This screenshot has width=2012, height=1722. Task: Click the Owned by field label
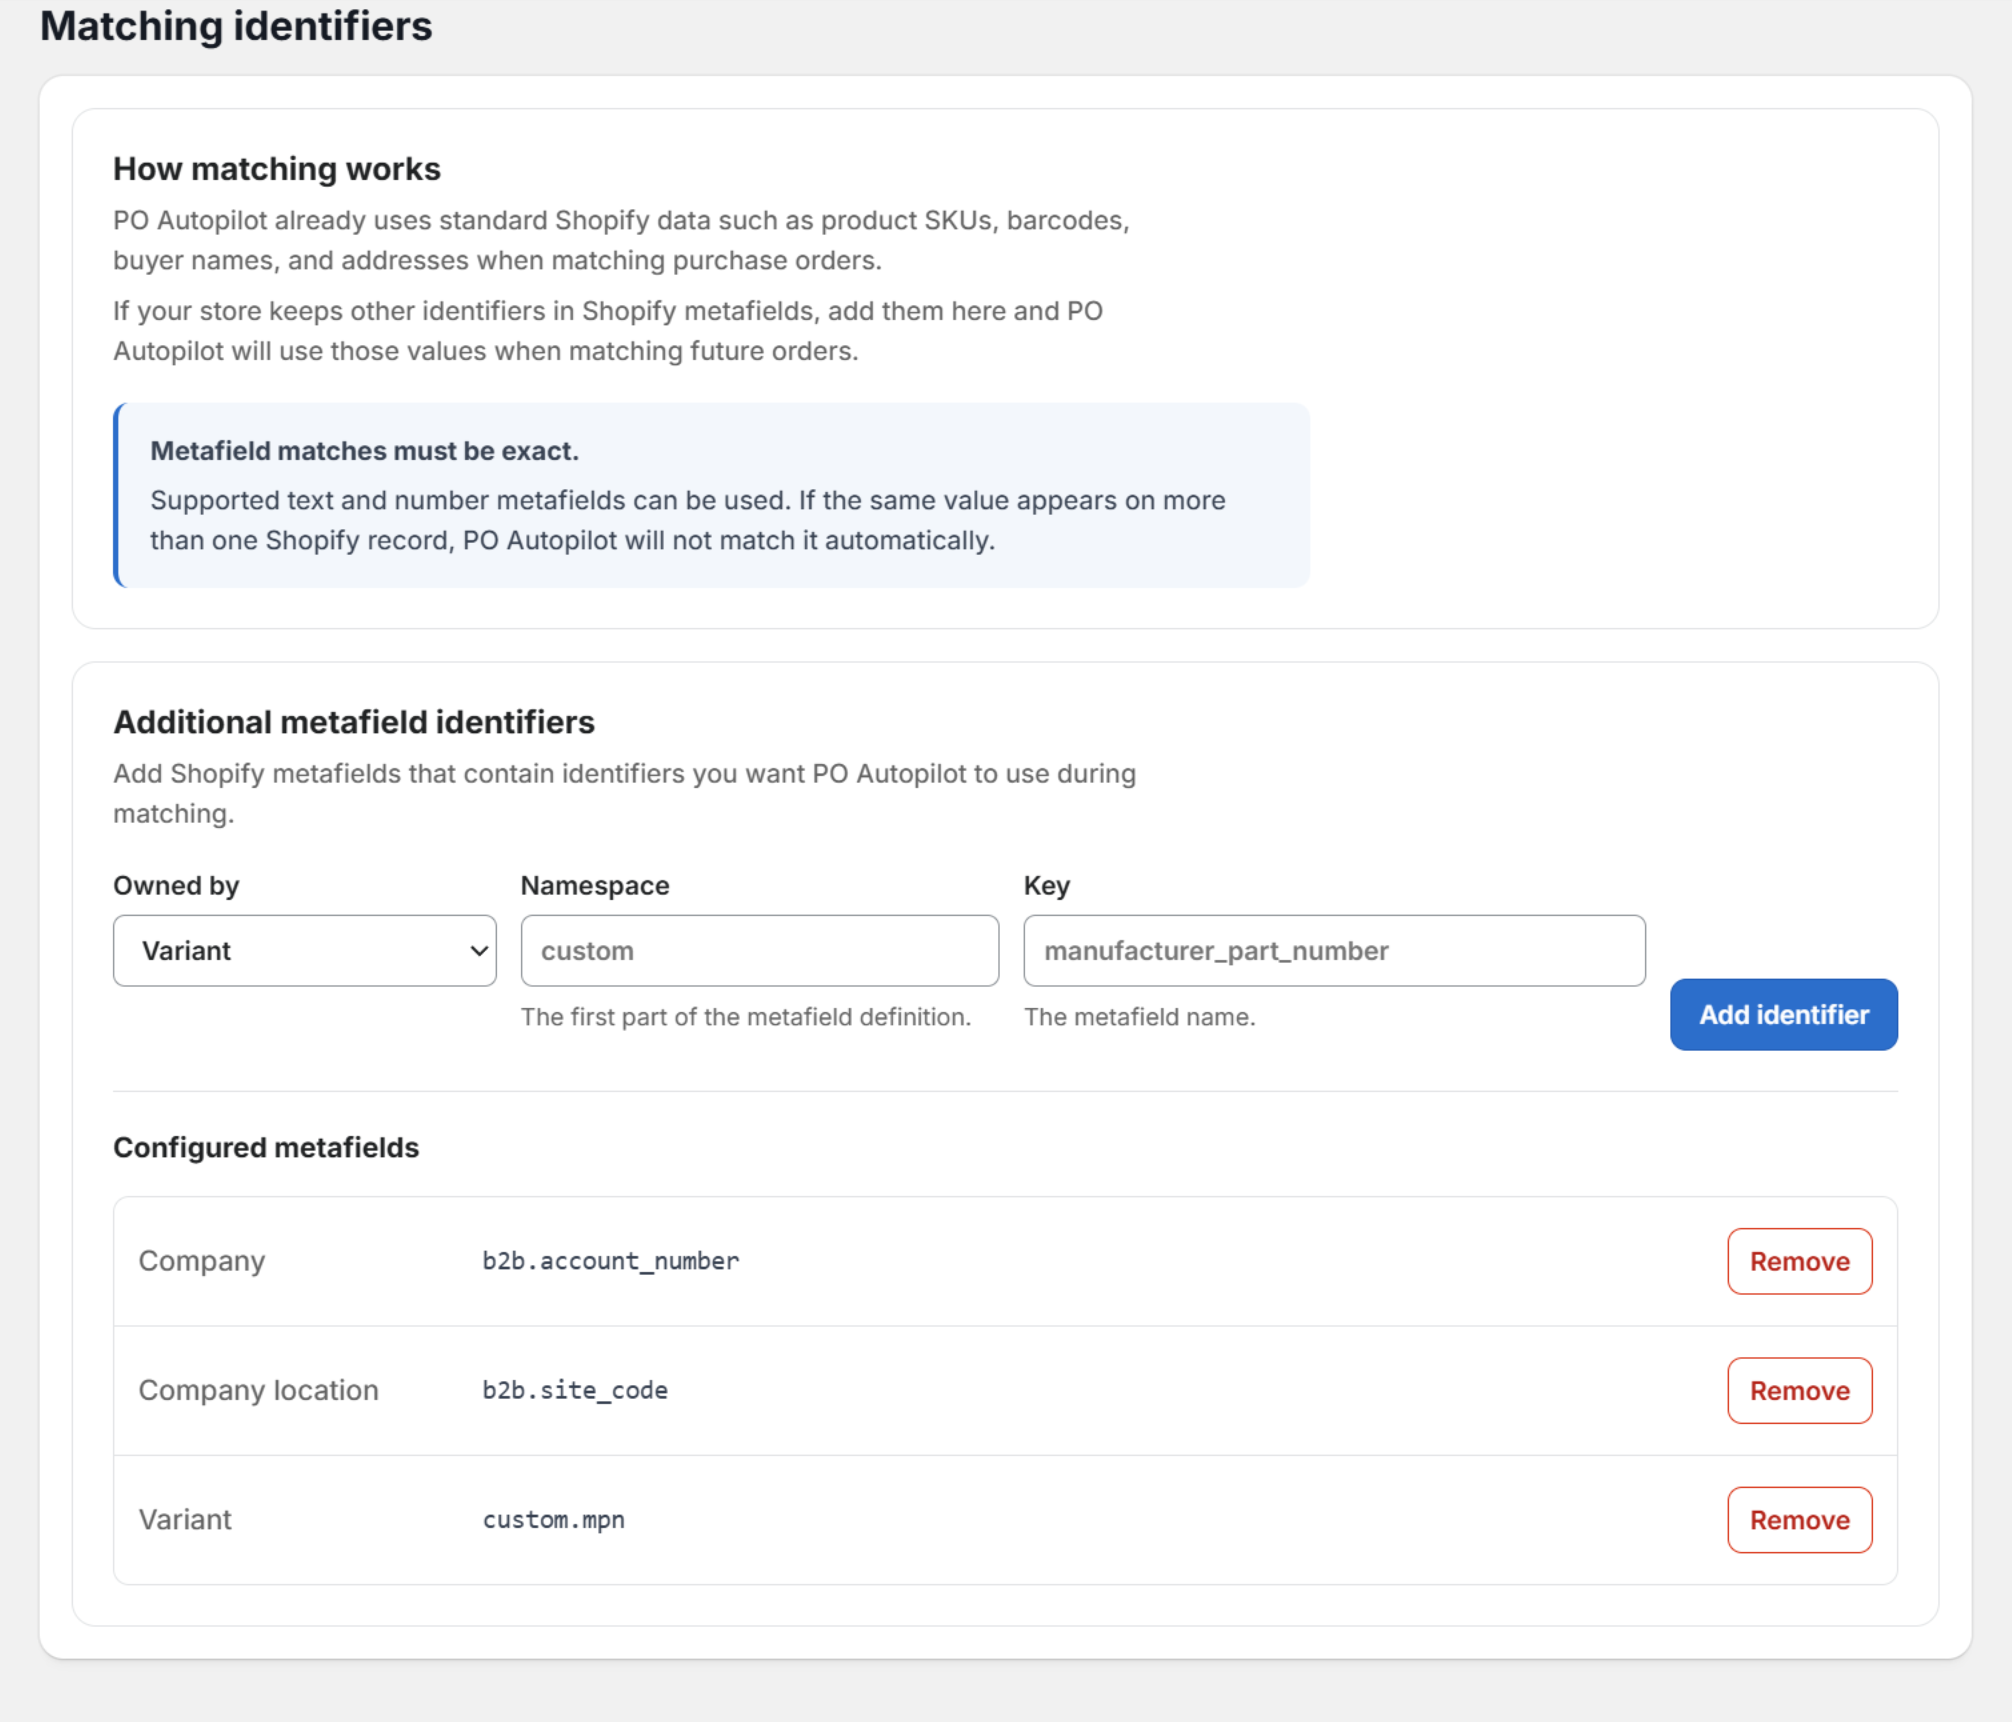[176, 885]
